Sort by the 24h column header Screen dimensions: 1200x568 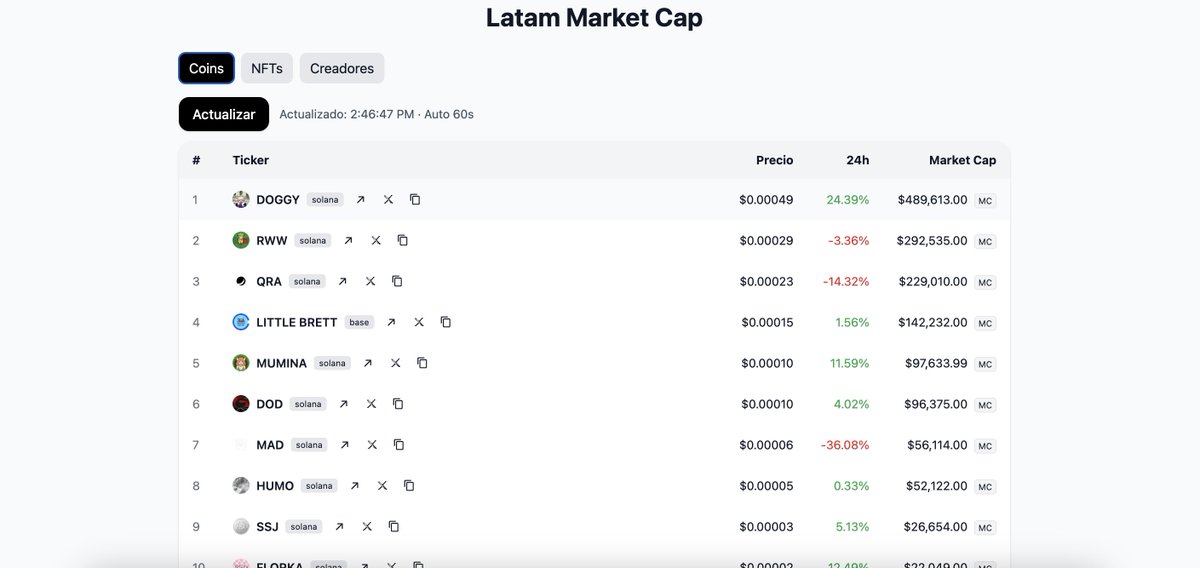tap(857, 160)
